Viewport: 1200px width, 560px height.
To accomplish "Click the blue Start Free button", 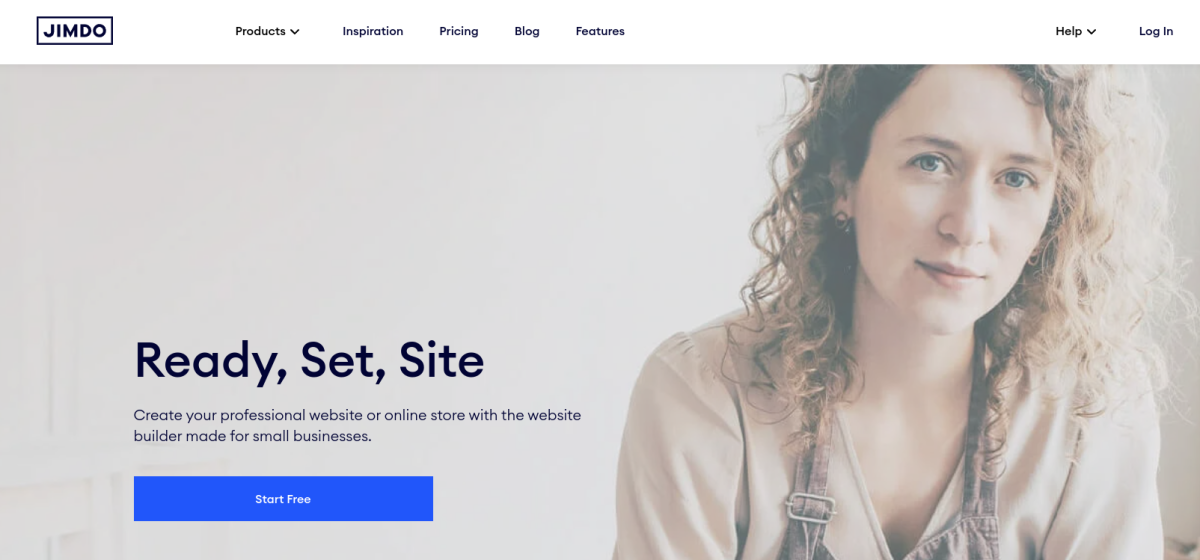I will (283, 499).
